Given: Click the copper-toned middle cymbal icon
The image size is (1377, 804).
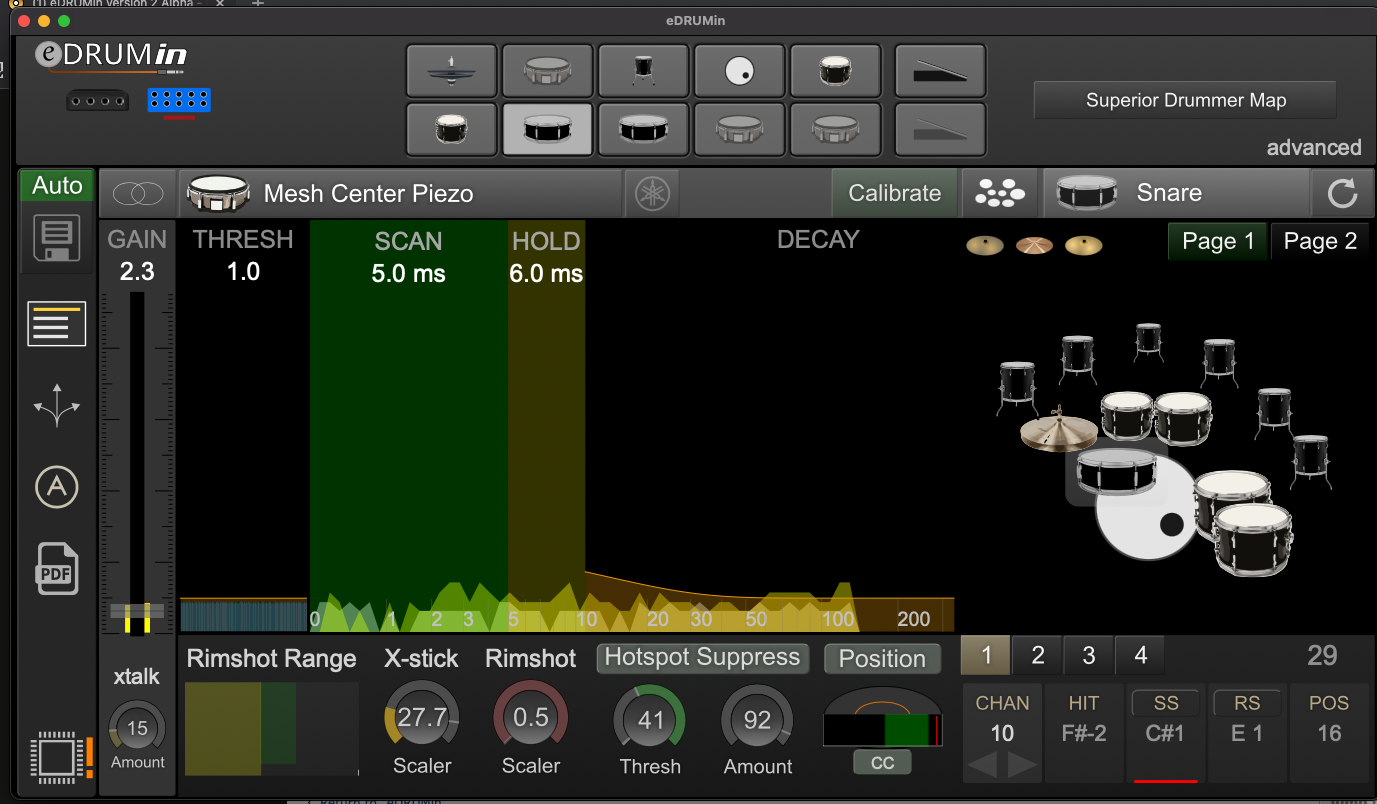Looking at the screenshot, I should point(1035,245).
